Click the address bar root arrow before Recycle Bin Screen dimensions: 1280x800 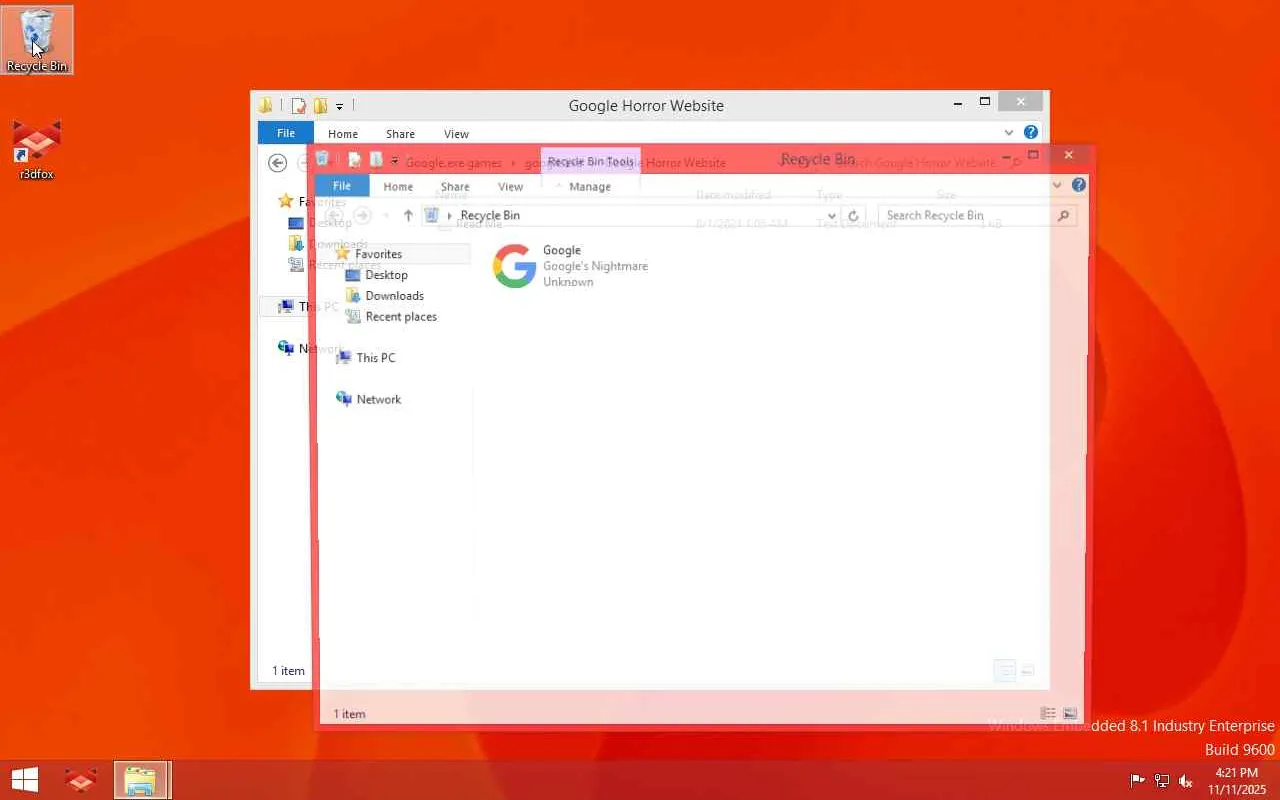click(x=450, y=215)
